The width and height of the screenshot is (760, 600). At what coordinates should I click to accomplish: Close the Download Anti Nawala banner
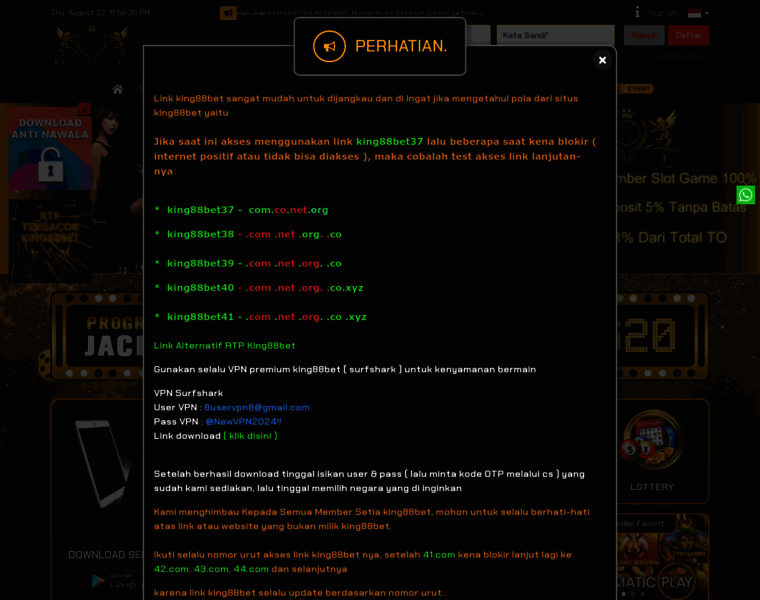(85, 109)
